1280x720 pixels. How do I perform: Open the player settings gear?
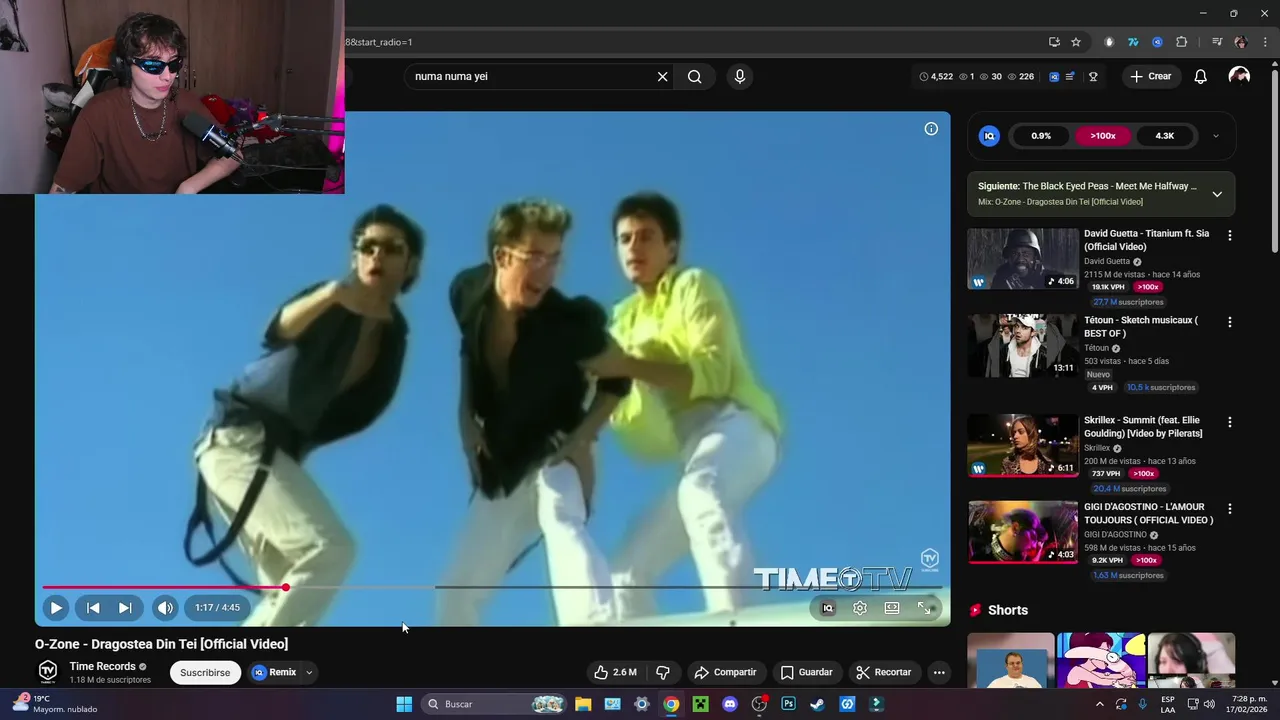click(x=860, y=608)
